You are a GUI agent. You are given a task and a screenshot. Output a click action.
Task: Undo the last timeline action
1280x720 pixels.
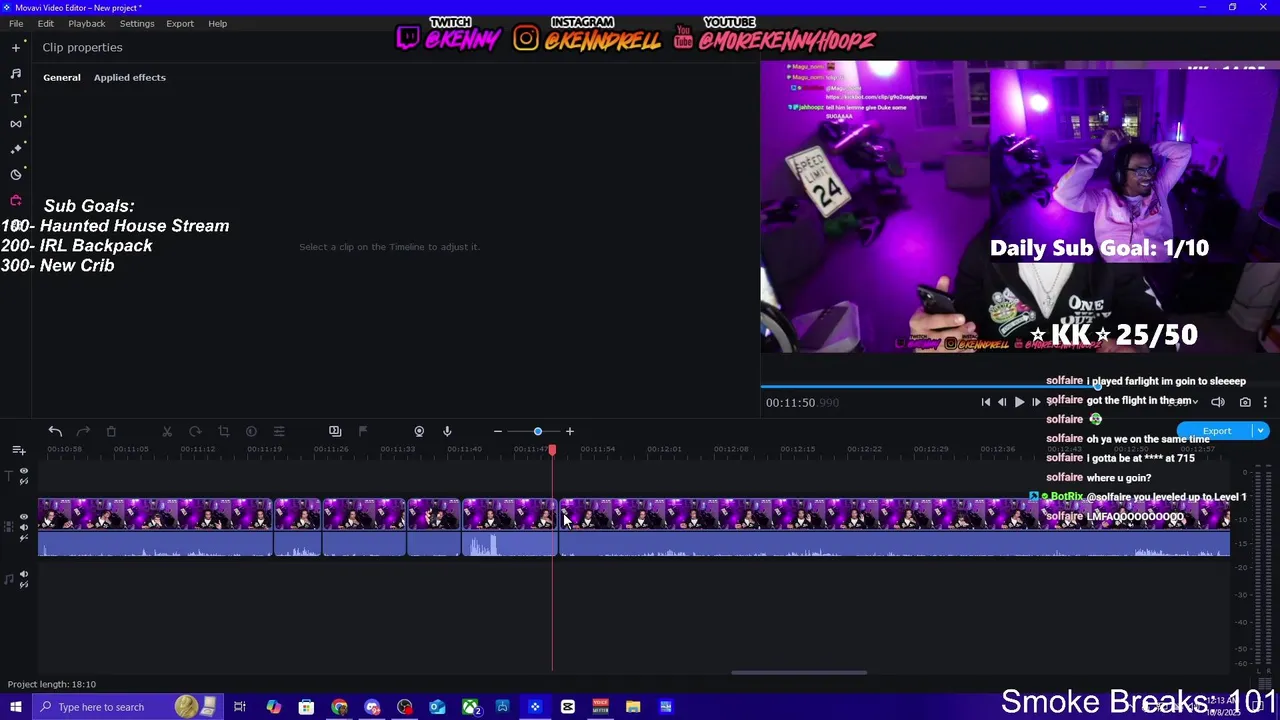pos(55,431)
